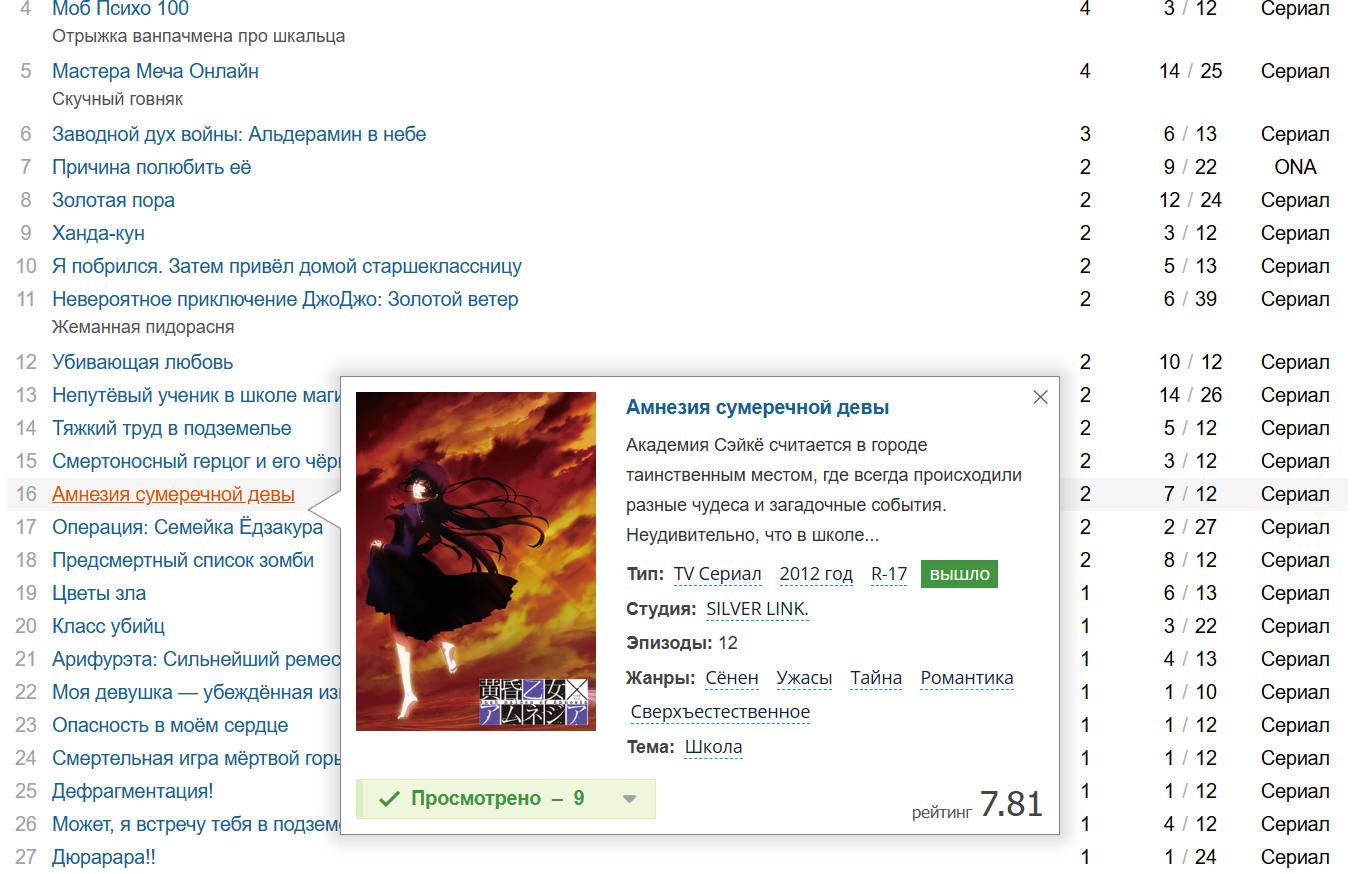Open the SILVER LINK. studio link
This screenshot has height=874, width=1370.
[757, 608]
